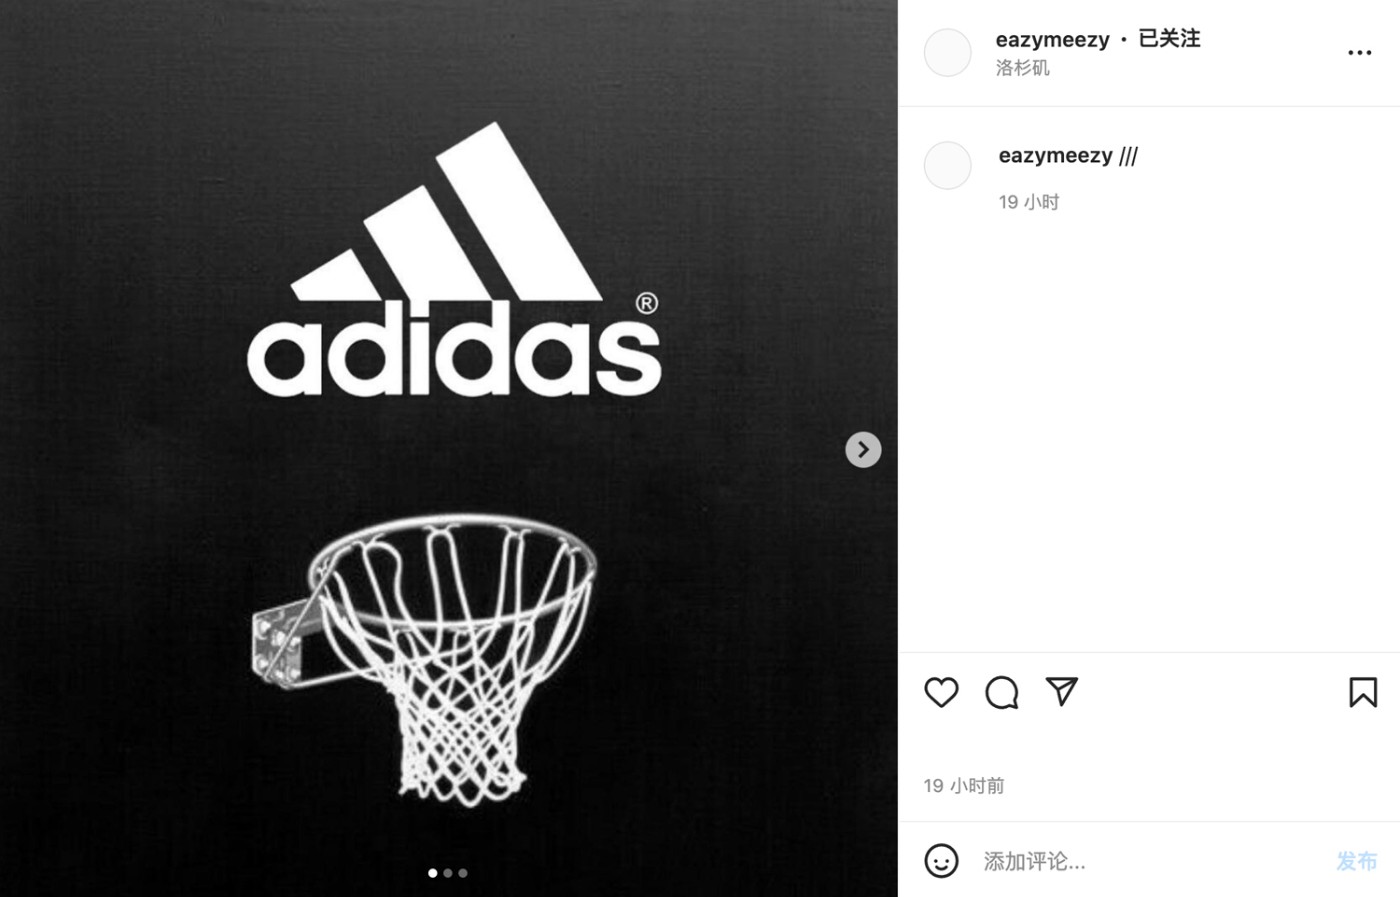Open comments via speech bubble icon
Image resolution: width=1400 pixels, height=897 pixels.
[1001, 692]
